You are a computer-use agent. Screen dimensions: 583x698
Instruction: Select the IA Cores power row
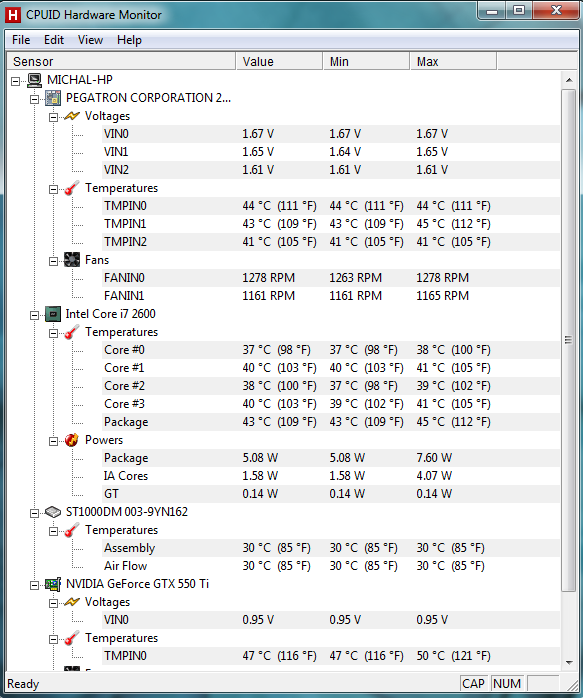pyautogui.click(x=331, y=476)
